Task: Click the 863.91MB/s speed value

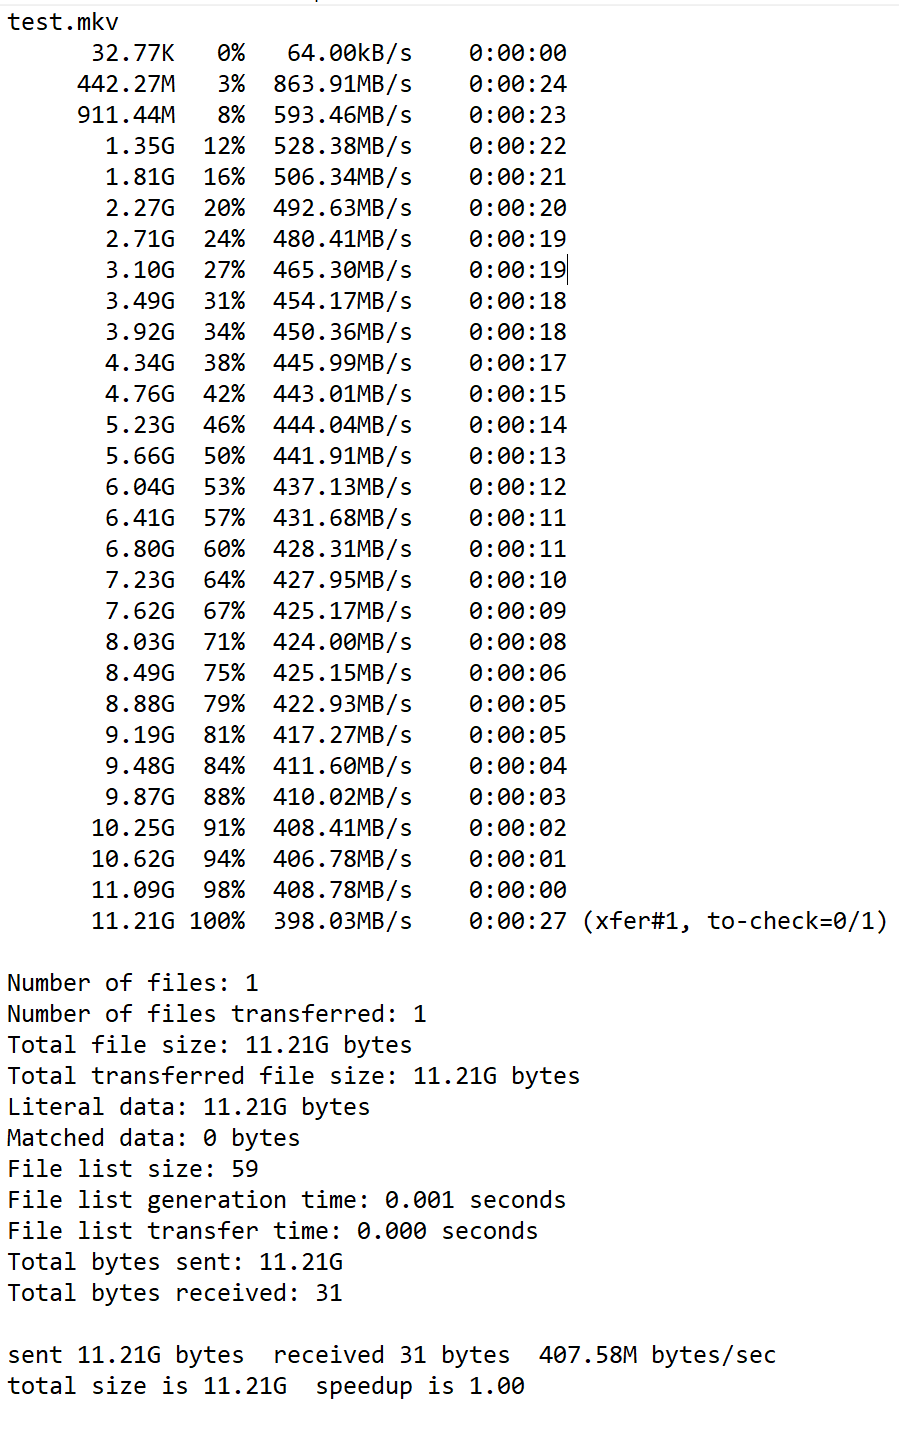Action: pos(342,84)
